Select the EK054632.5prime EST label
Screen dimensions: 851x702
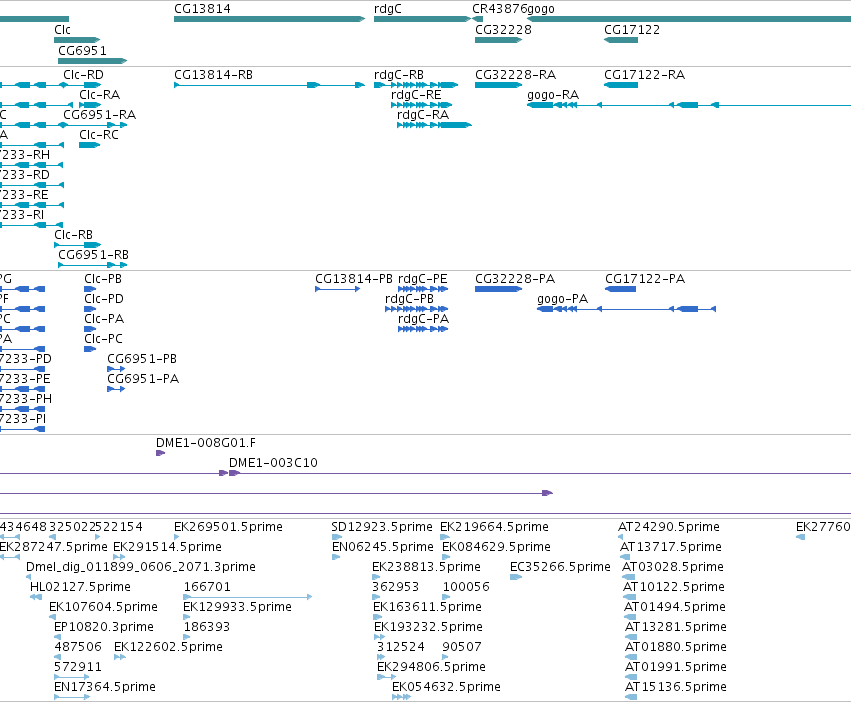pyautogui.click(x=446, y=688)
